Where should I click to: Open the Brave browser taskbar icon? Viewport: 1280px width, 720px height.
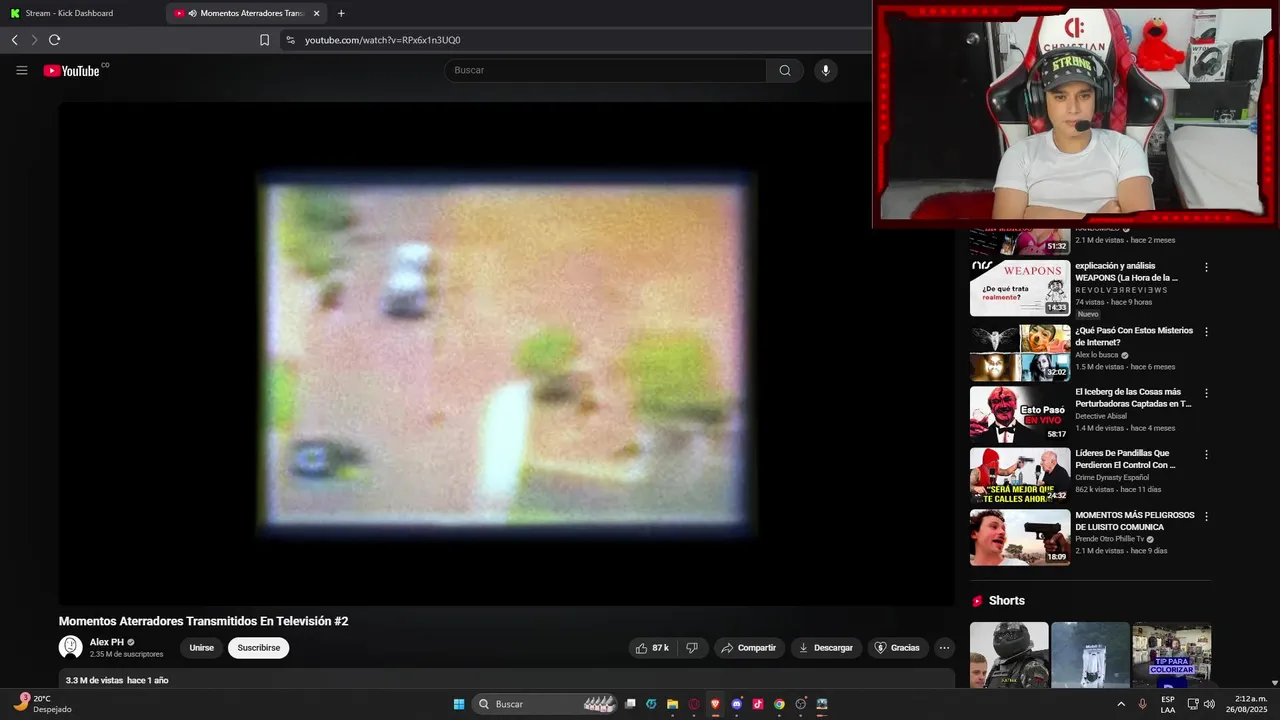[x=715, y=704]
